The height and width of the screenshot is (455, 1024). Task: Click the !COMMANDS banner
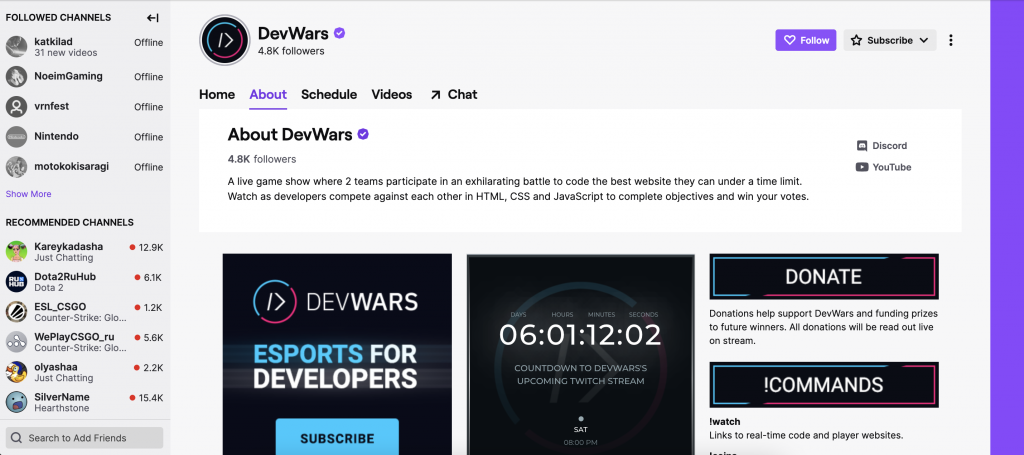[824, 385]
